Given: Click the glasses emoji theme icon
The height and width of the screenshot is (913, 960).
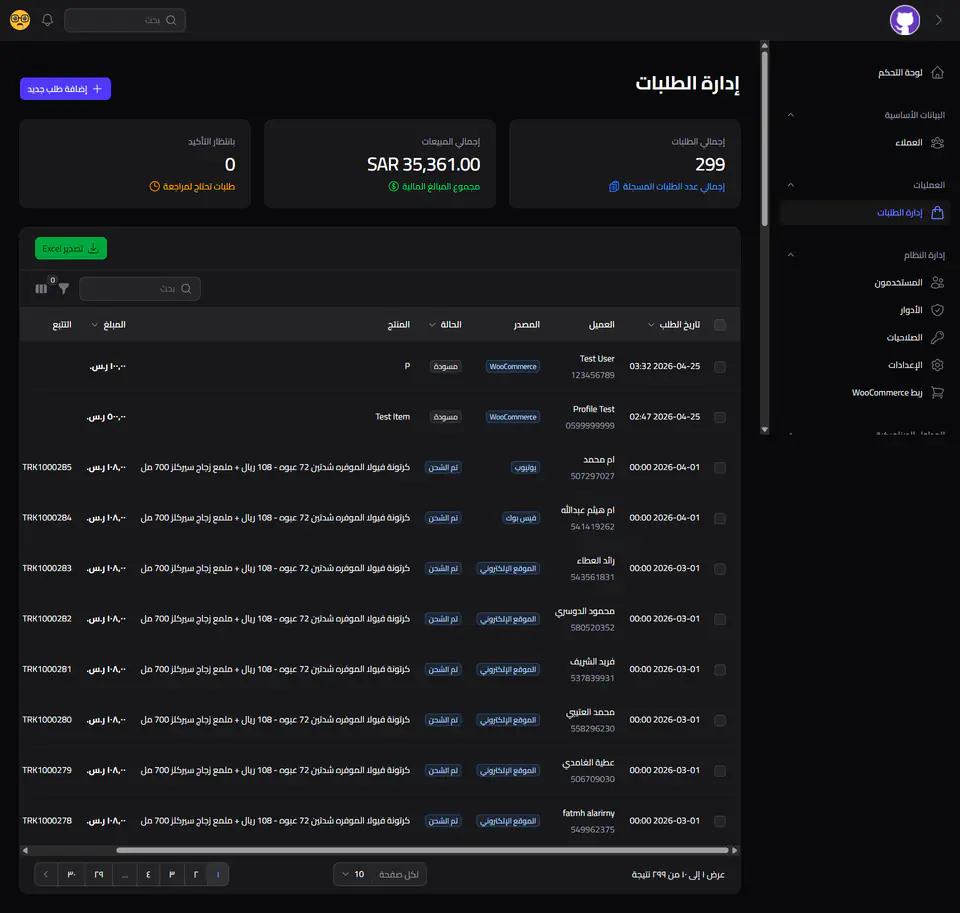Looking at the screenshot, I should point(20,20).
